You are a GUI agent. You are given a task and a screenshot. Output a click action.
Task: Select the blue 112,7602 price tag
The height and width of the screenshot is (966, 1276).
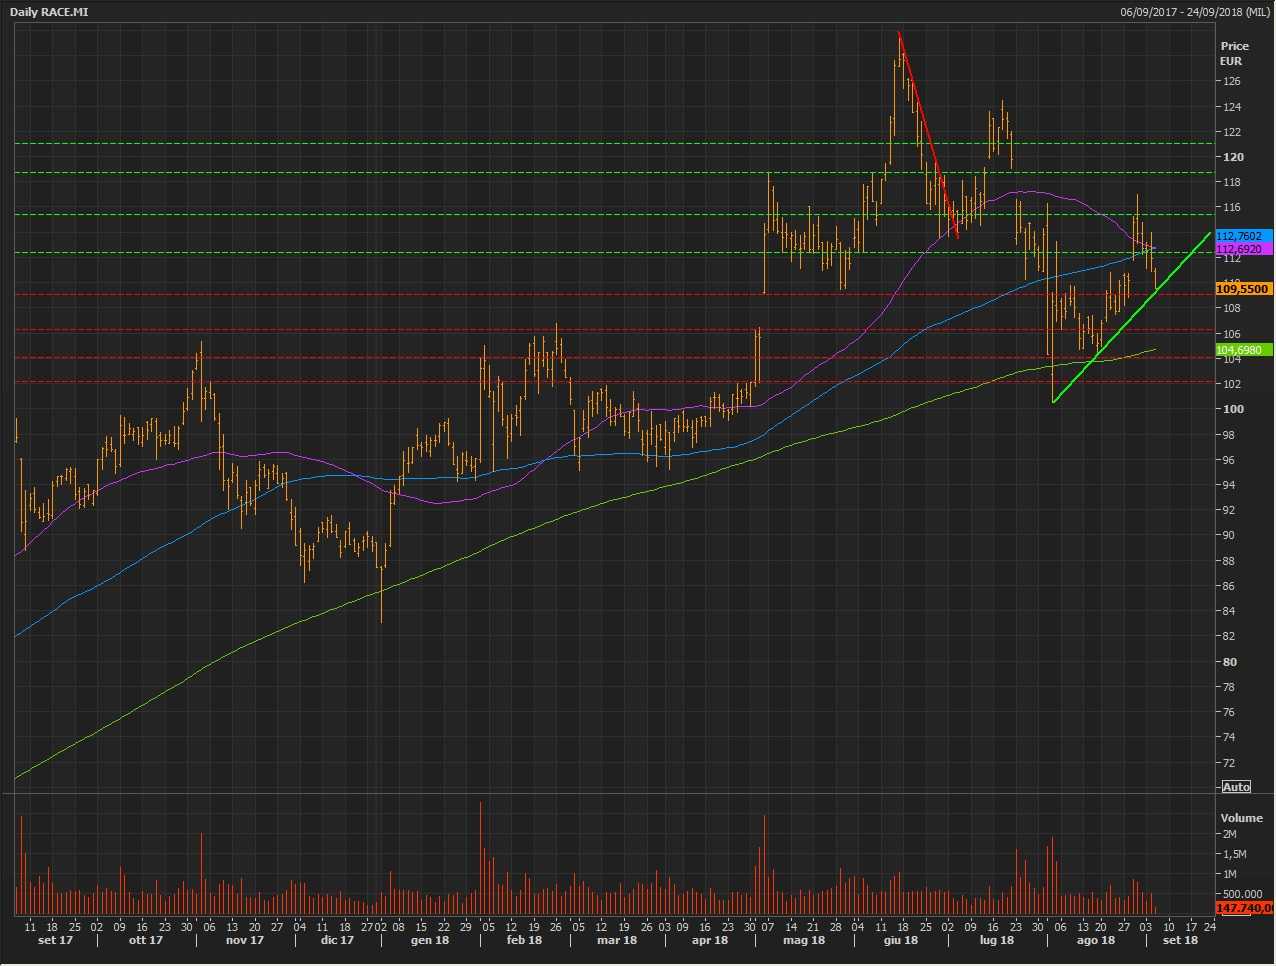(x=1243, y=236)
